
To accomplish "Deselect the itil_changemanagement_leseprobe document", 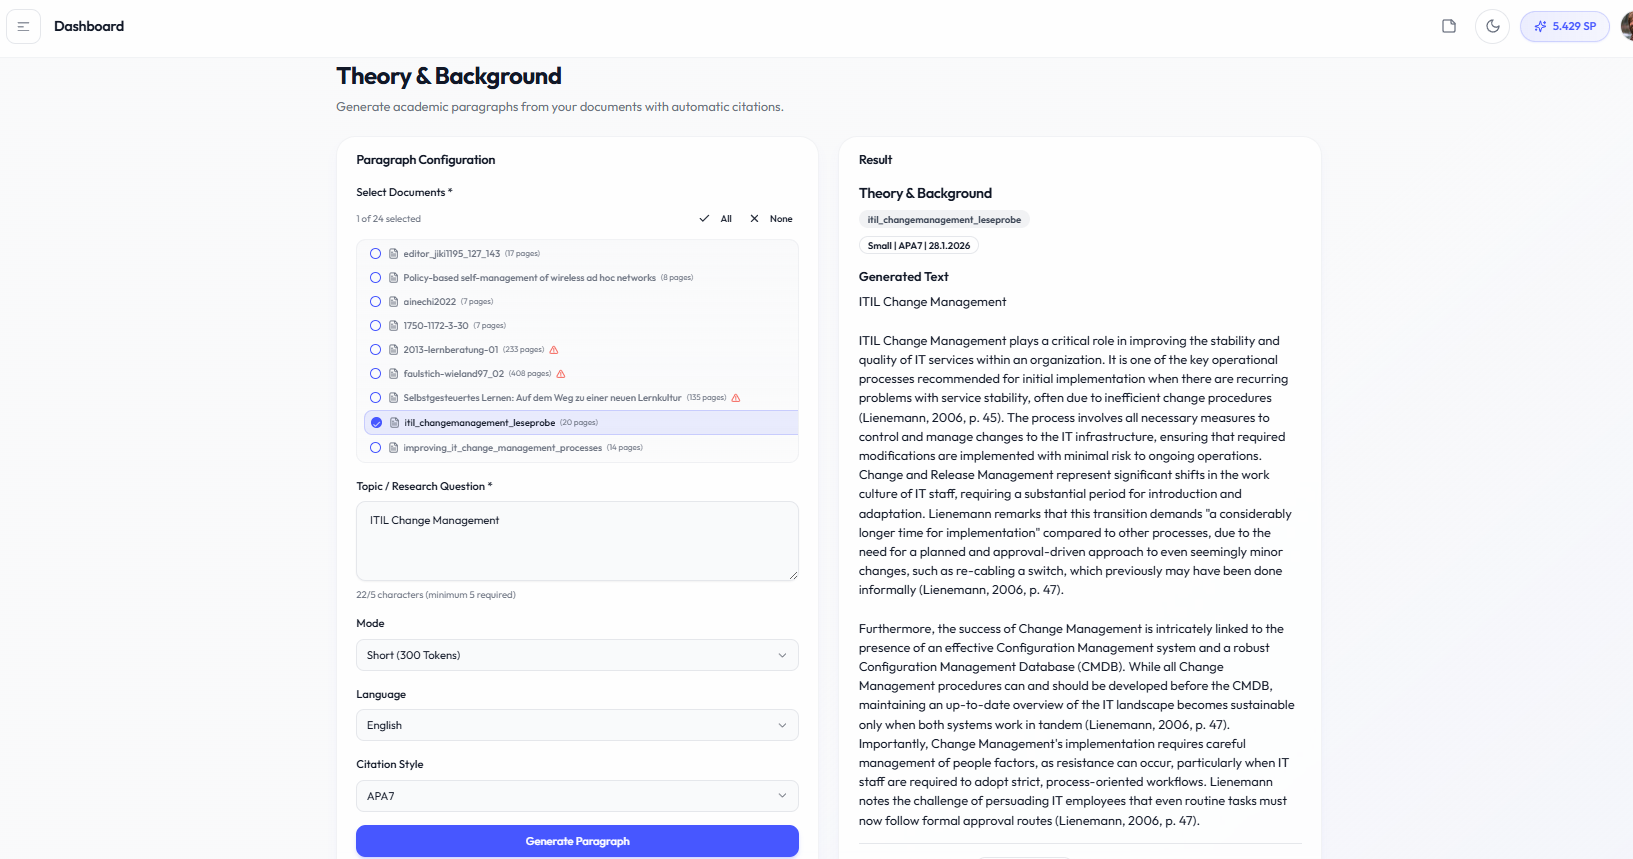I will point(376,423).
